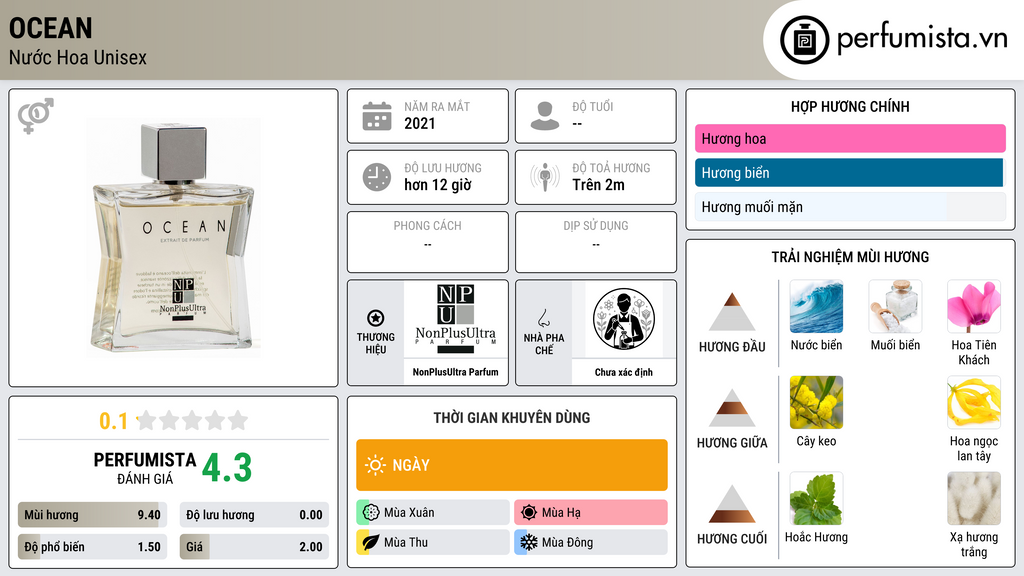
Task: Click the Nước Hoa Unisex subtitle
Action: (78, 57)
